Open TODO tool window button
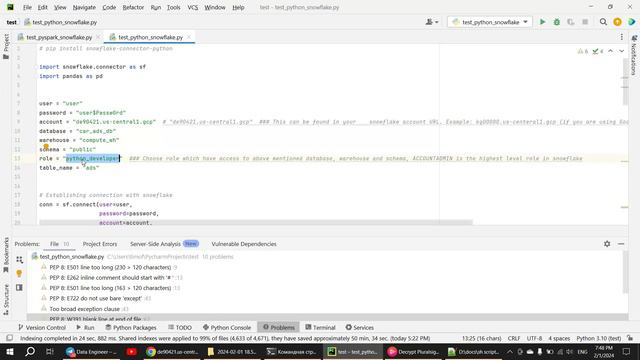Image resolution: width=640 pixels, height=360 pixels. point(180,327)
